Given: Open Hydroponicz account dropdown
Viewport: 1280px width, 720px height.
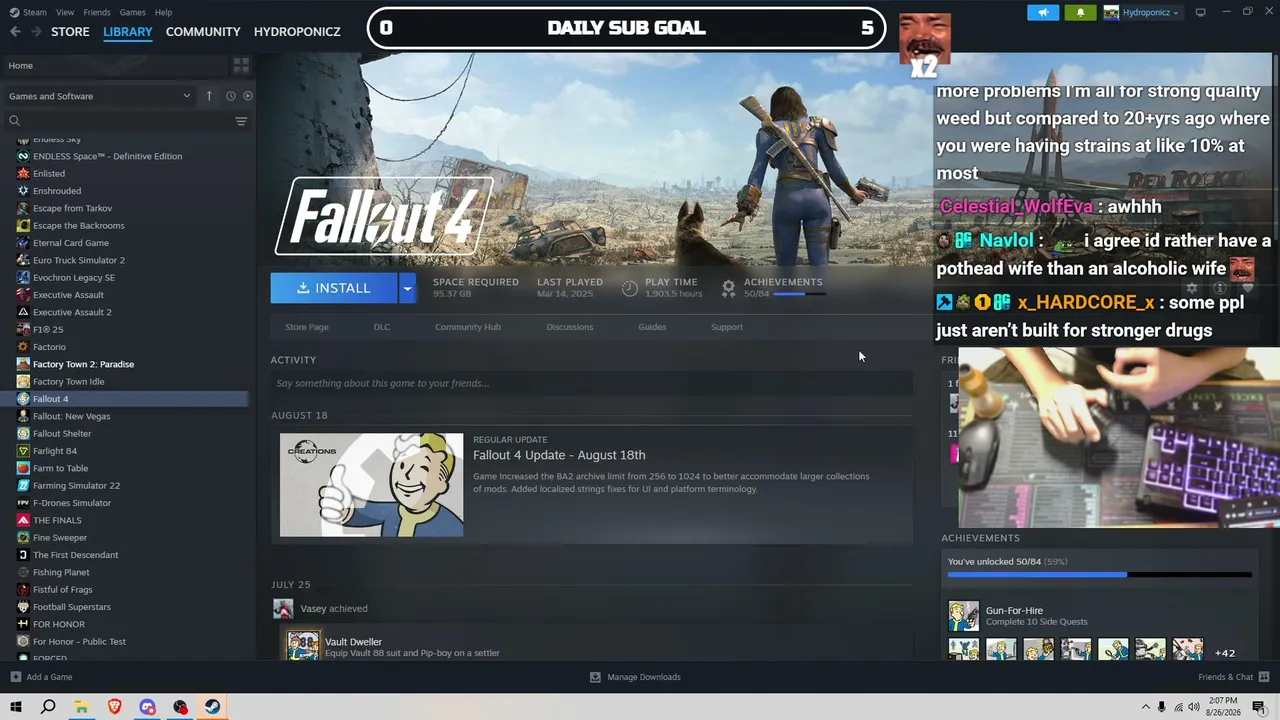Looking at the screenshot, I should [x=1141, y=13].
